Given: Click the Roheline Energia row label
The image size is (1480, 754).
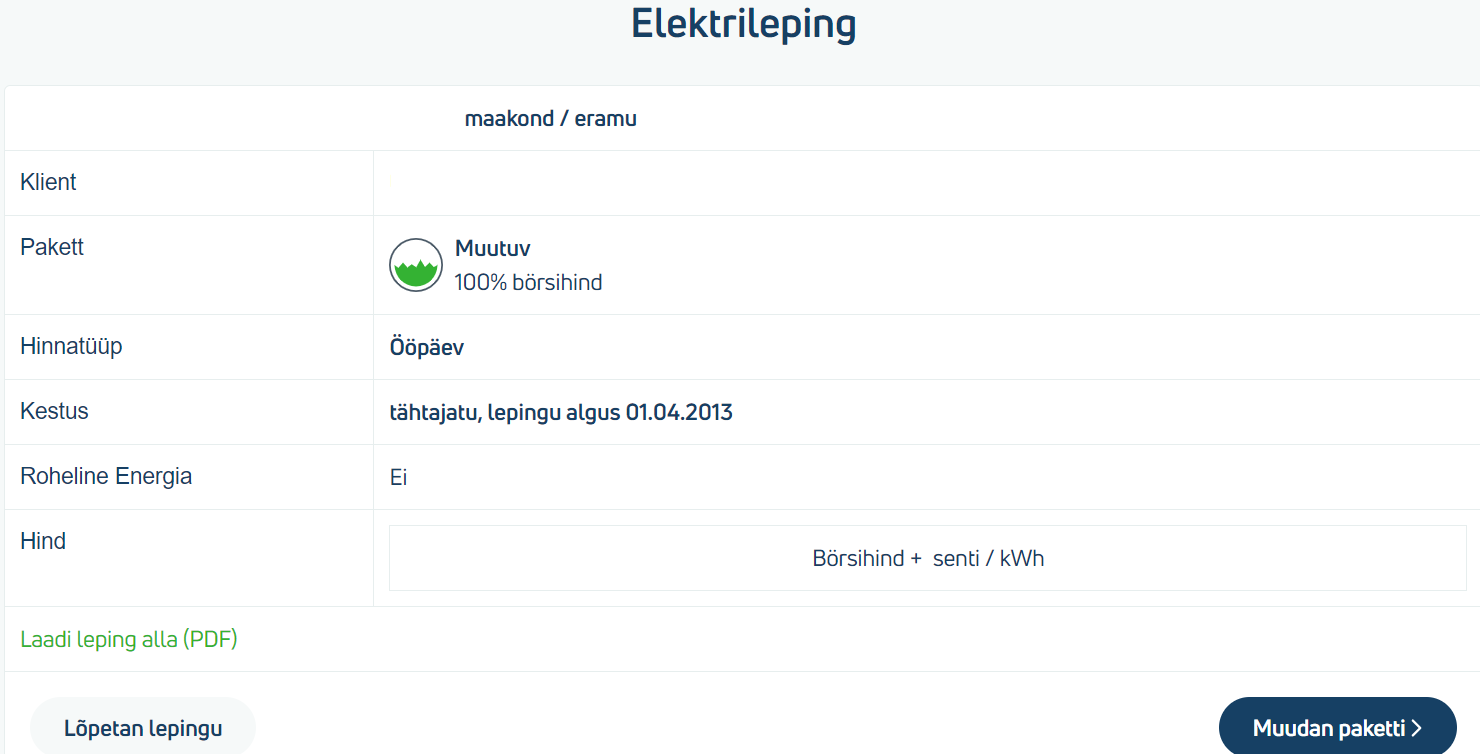Looking at the screenshot, I should pos(106,476).
